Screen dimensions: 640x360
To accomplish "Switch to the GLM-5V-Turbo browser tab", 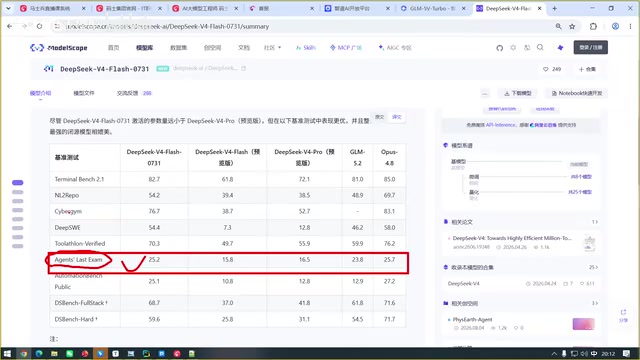I will (433, 8).
